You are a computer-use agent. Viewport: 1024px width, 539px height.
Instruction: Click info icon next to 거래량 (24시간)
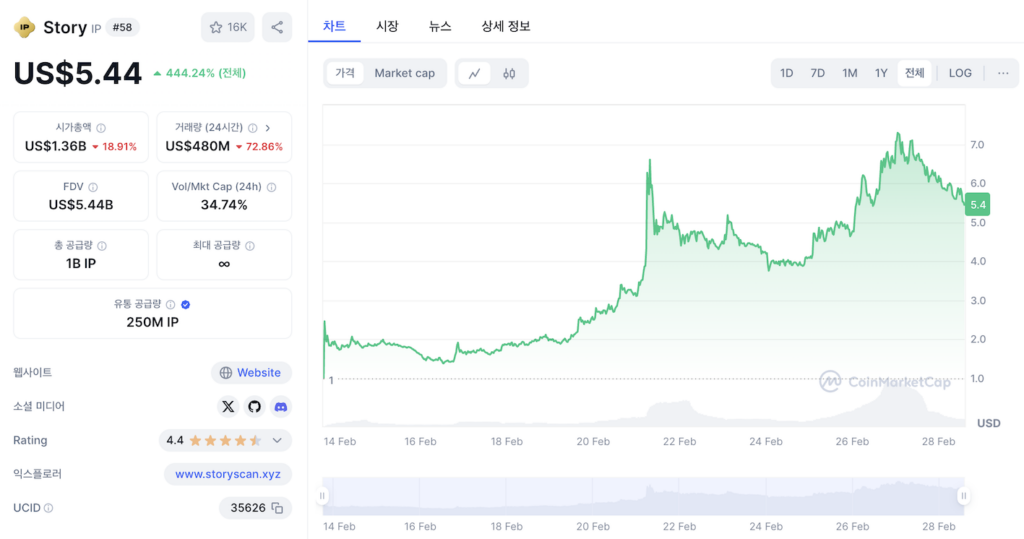tap(253, 128)
